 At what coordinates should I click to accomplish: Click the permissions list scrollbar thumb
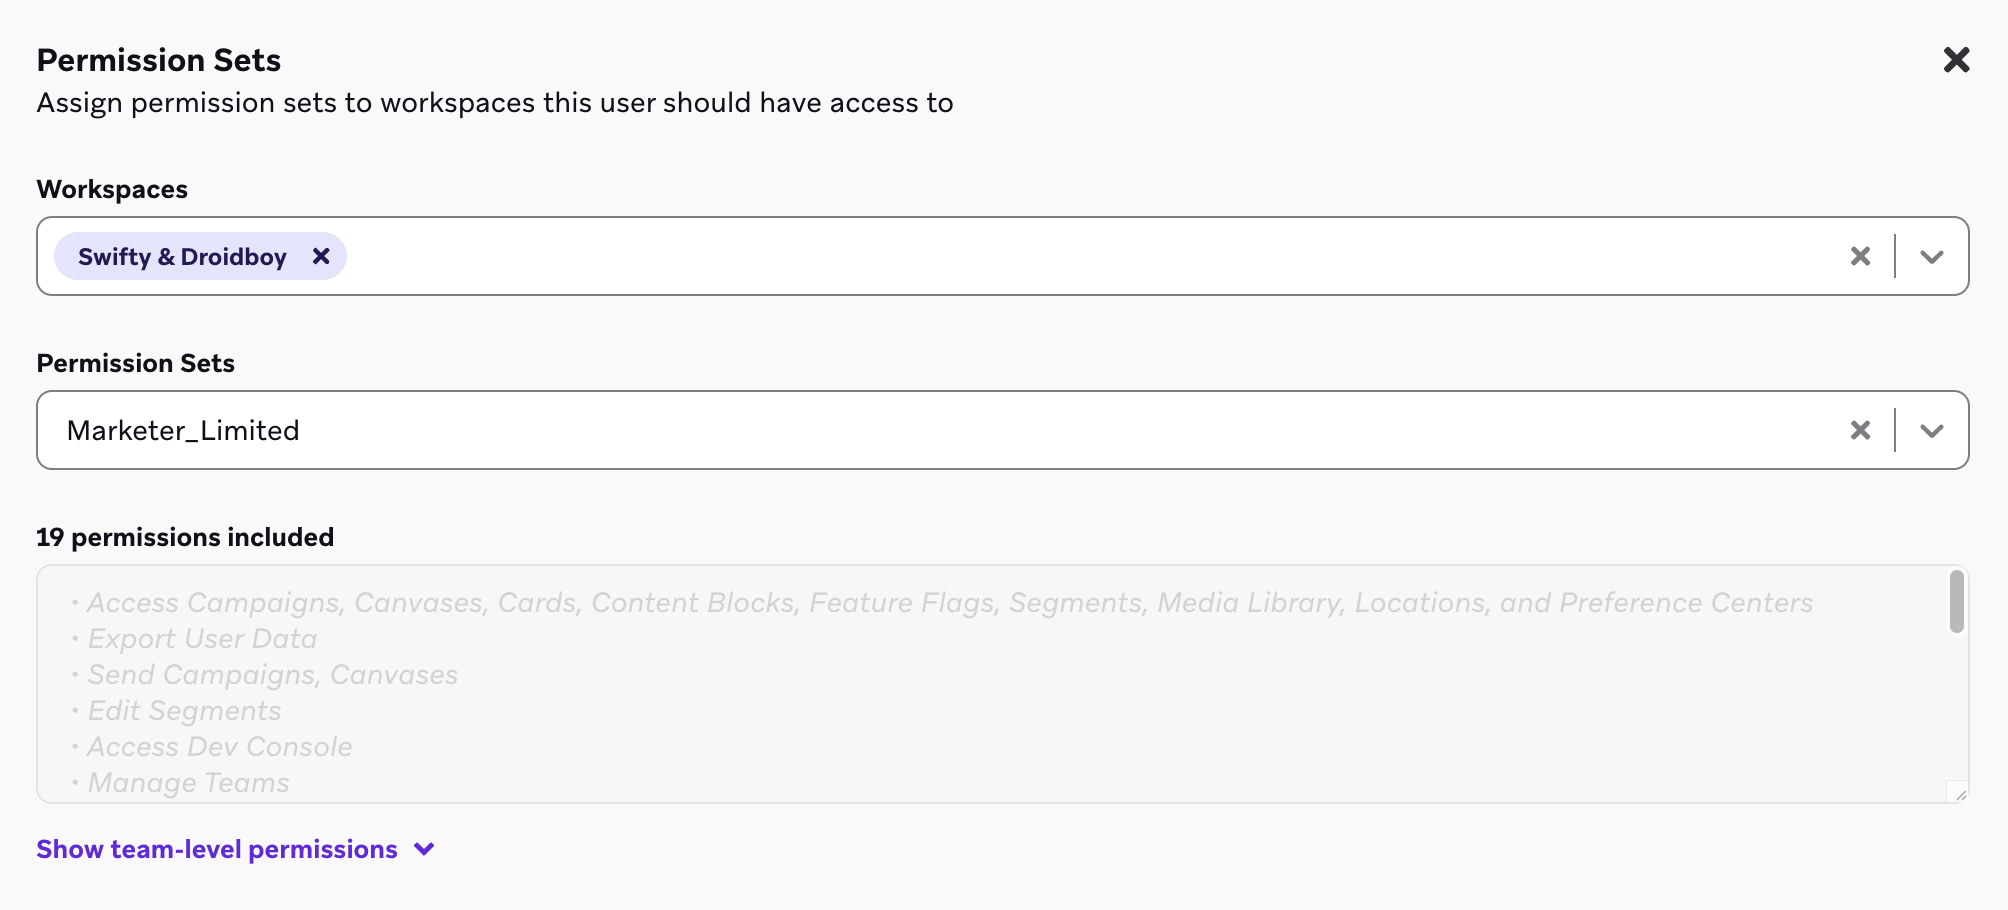click(1956, 601)
